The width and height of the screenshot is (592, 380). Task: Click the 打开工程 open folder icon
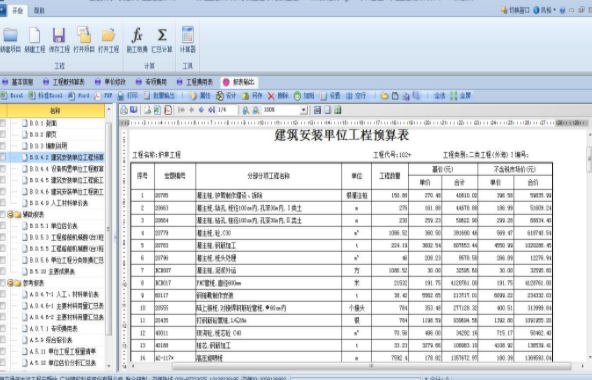coord(108,35)
